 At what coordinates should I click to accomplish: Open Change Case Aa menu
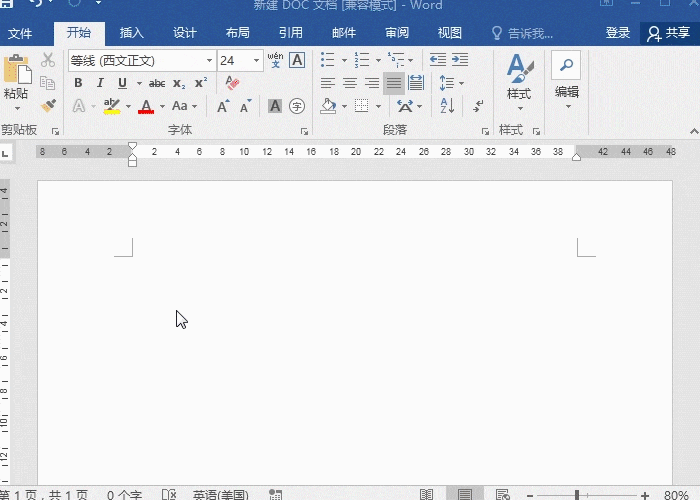tap(184, 106)
